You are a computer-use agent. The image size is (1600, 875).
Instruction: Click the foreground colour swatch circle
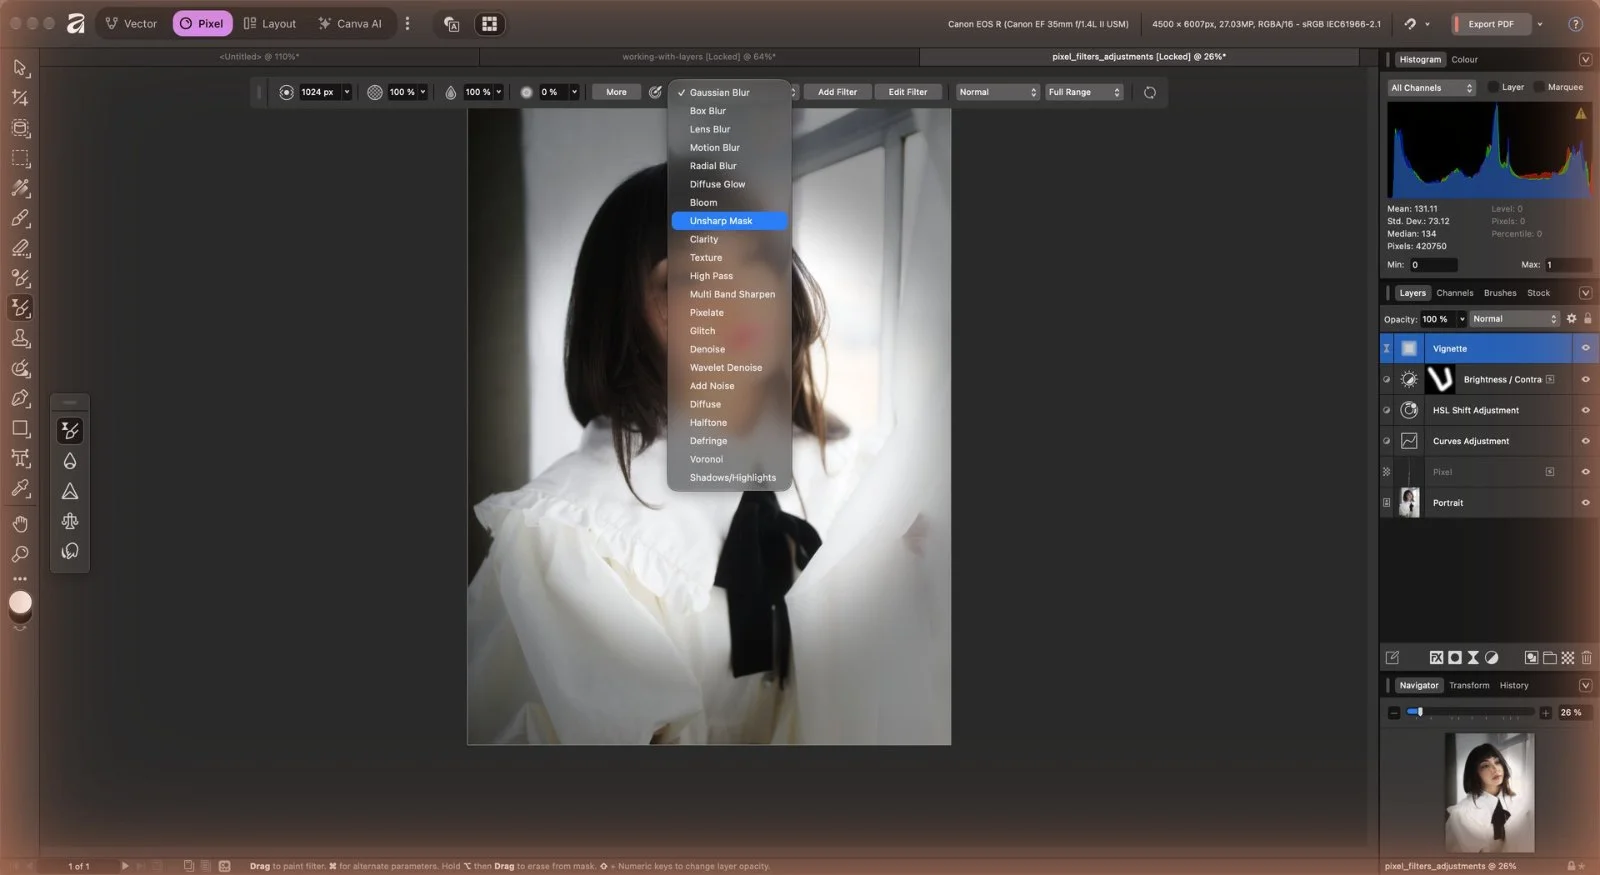(x=20, y=602)
